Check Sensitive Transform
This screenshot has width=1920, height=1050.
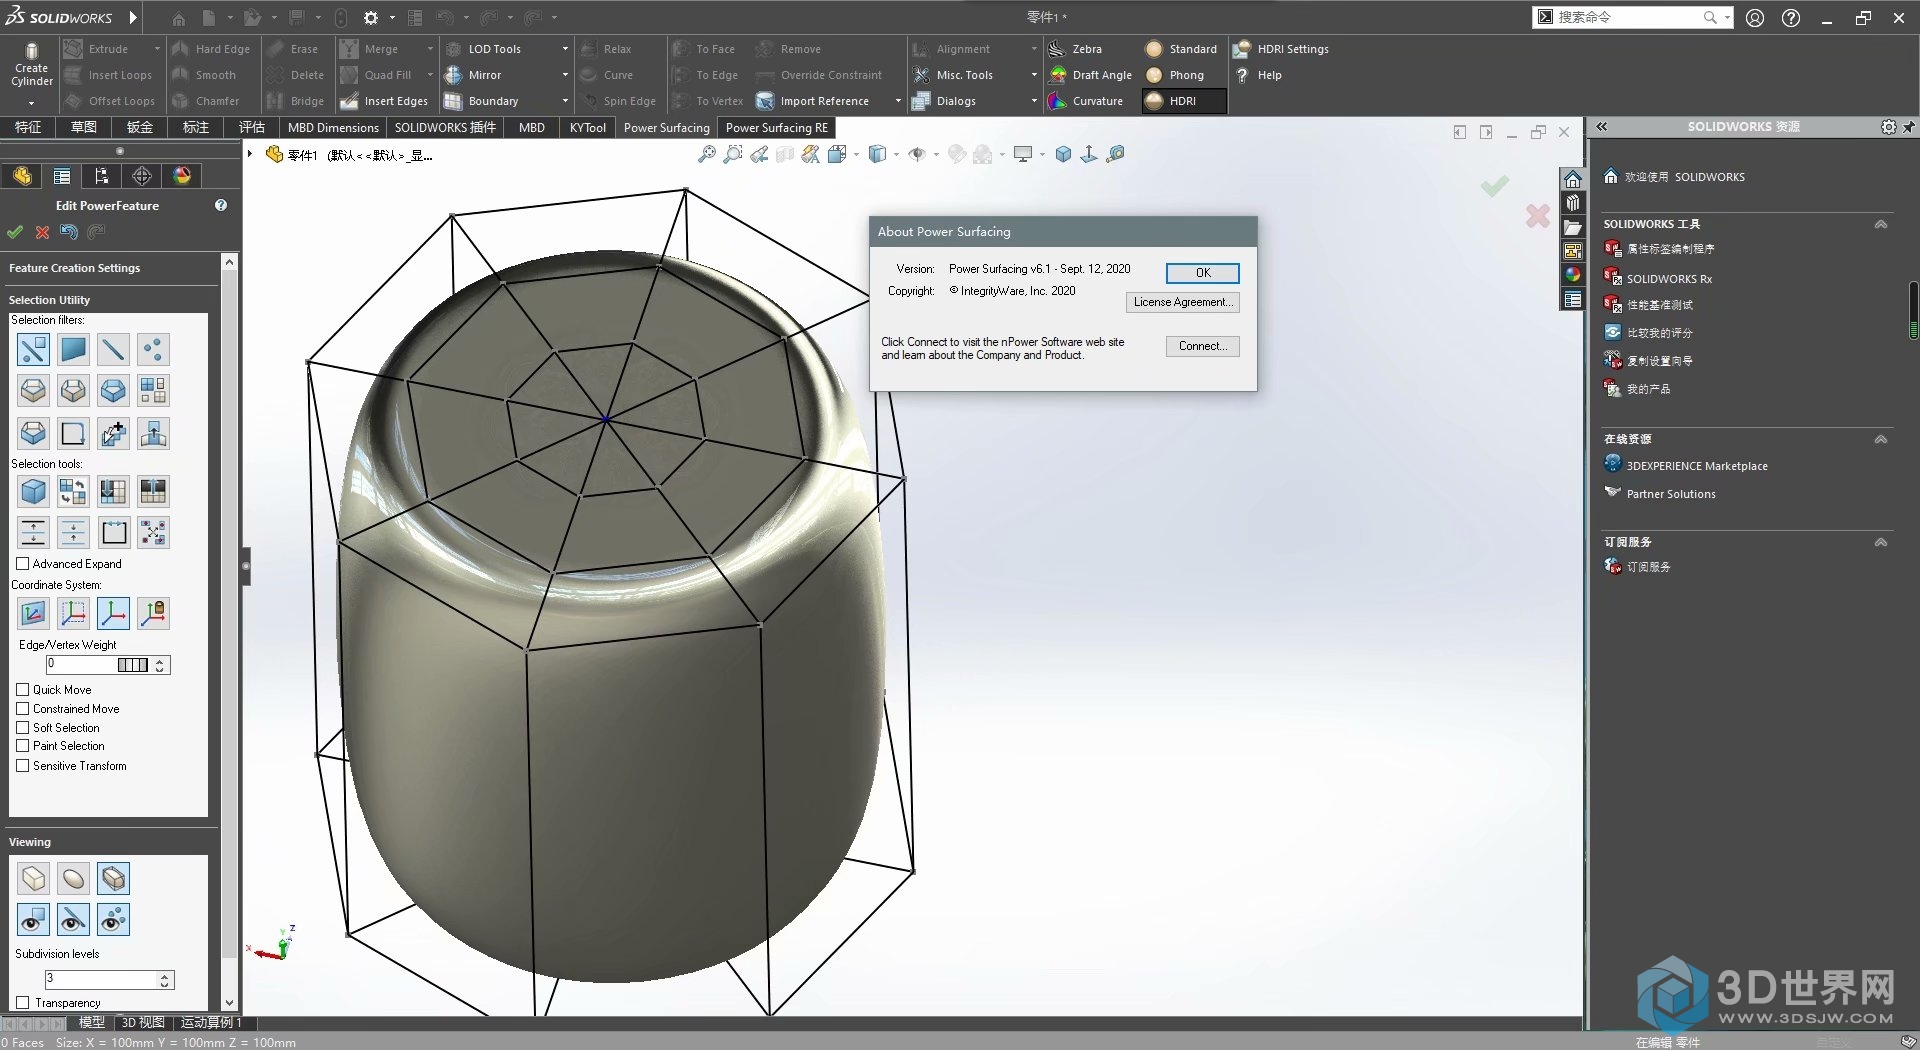tap(23, 766)
